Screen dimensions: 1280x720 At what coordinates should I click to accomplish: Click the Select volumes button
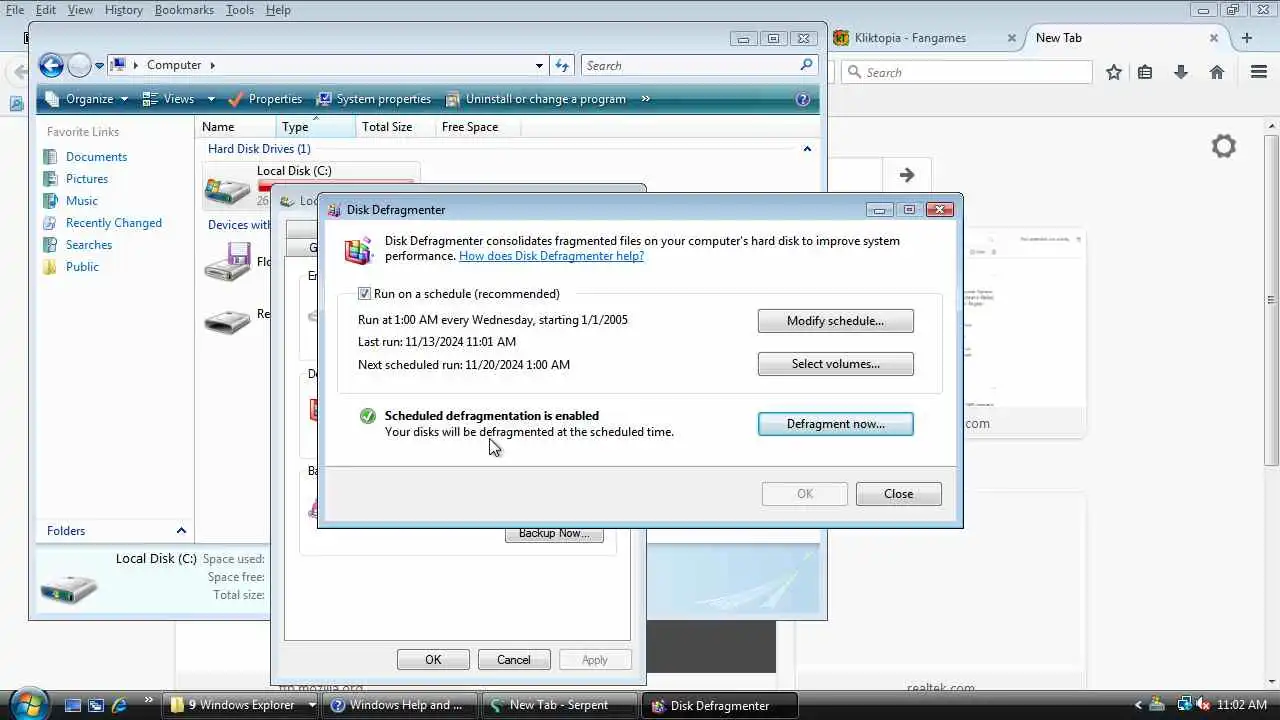(835, 364)
